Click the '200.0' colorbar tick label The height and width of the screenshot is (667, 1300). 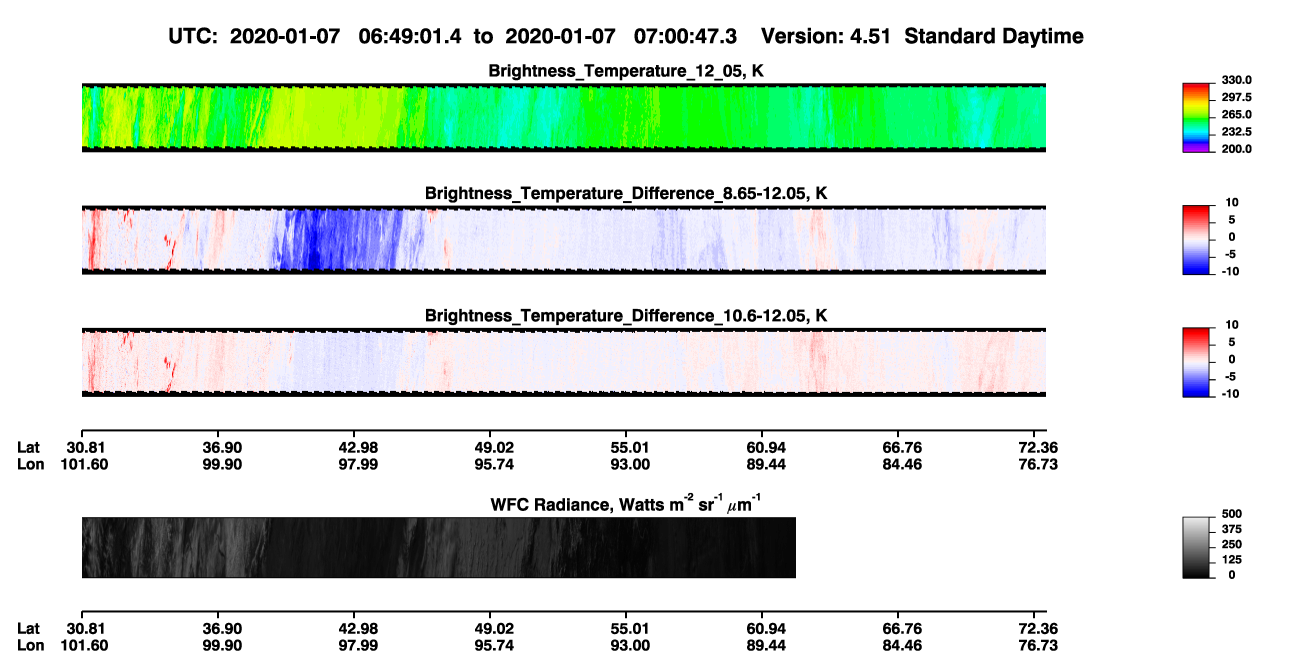point(1237,149)
